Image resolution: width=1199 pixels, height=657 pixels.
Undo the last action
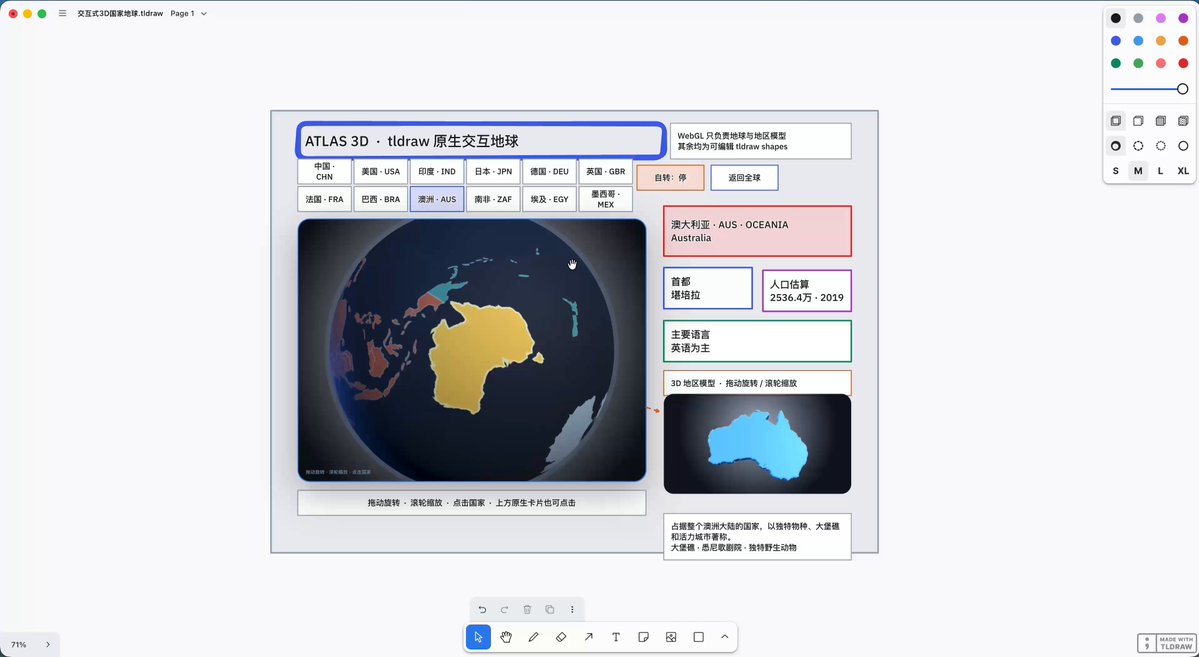(482, 610)
